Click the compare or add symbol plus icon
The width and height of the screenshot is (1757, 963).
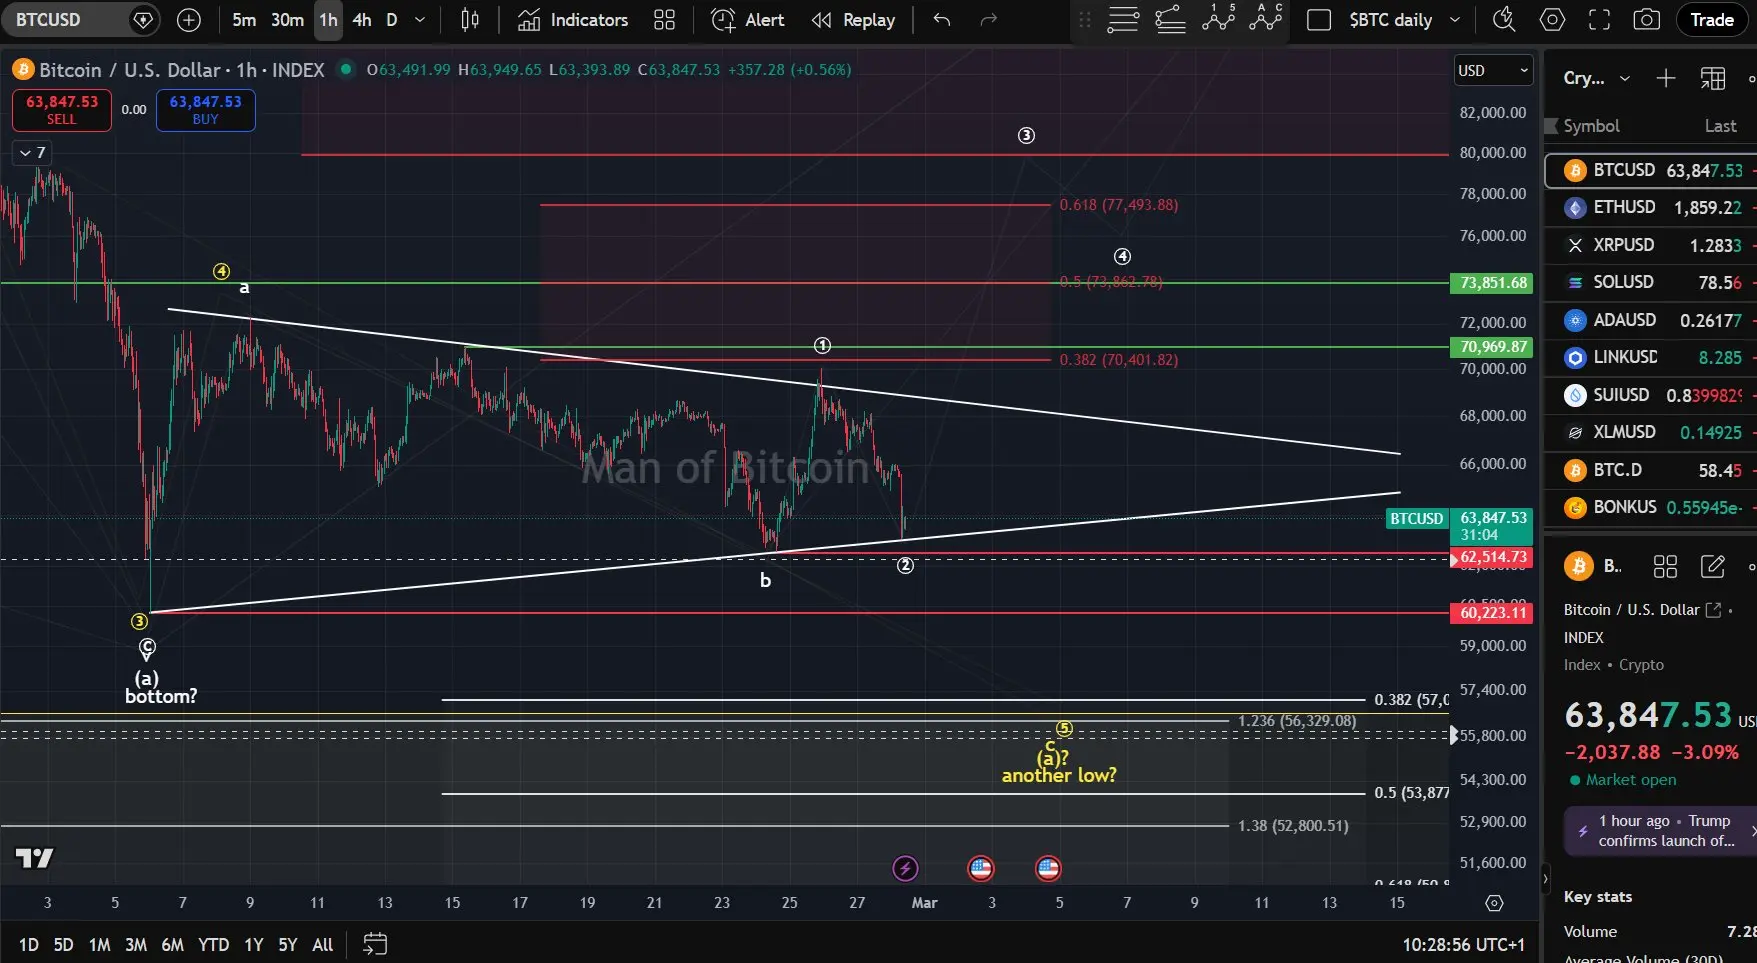[188, 20]
